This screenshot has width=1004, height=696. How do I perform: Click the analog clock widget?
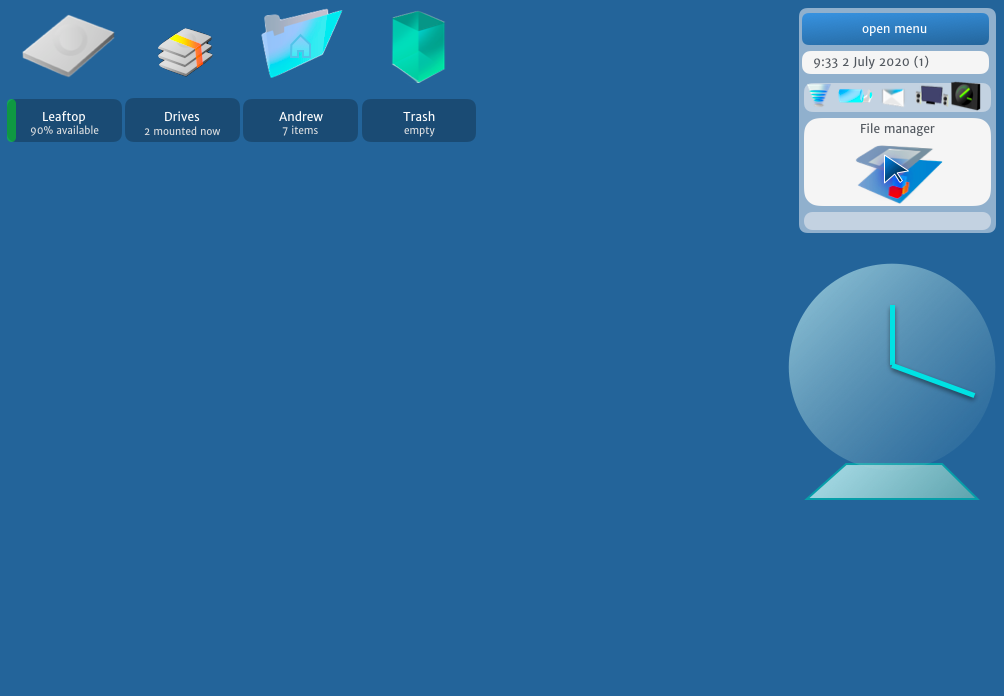point(892,382)
